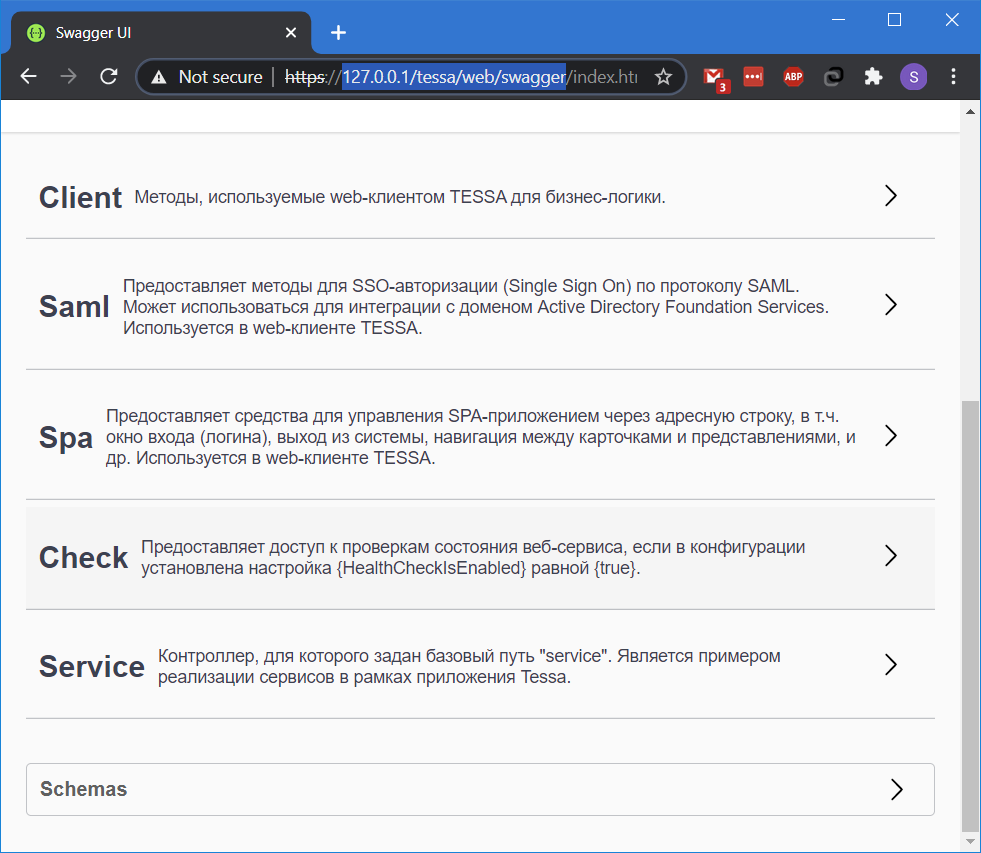Viewport: 981px width, 853px height.
Task: Expand the Saml section chevron
Action: pyautogui.click(x=891, y=305)
